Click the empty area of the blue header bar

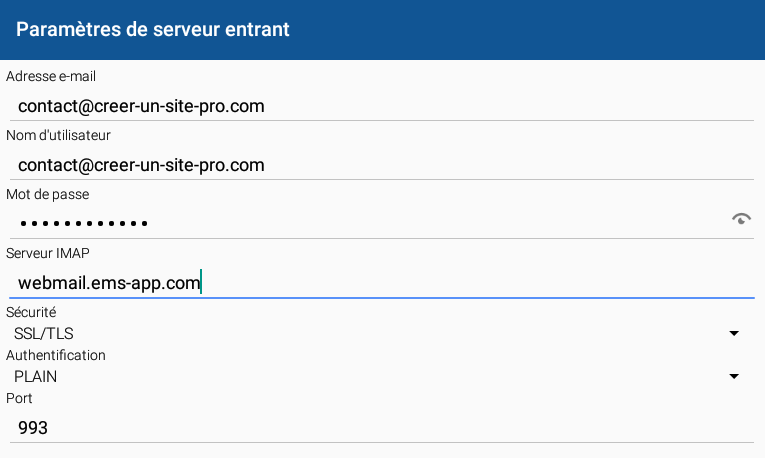(527, 29)
